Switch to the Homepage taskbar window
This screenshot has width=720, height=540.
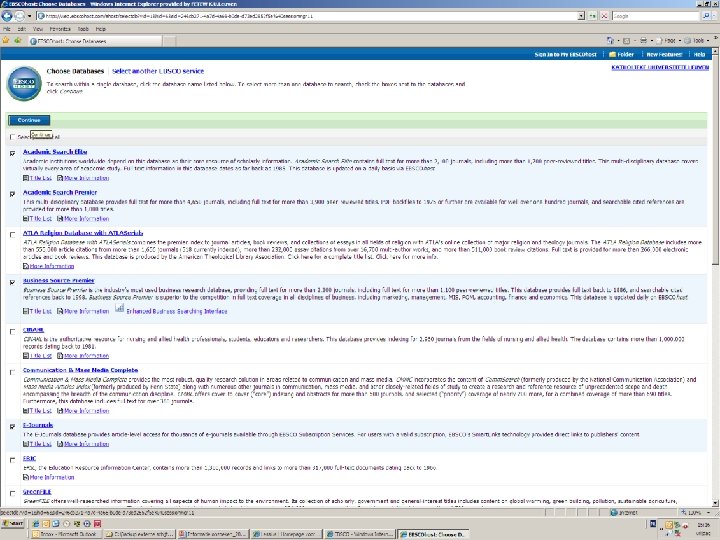(x=286, y=534)
